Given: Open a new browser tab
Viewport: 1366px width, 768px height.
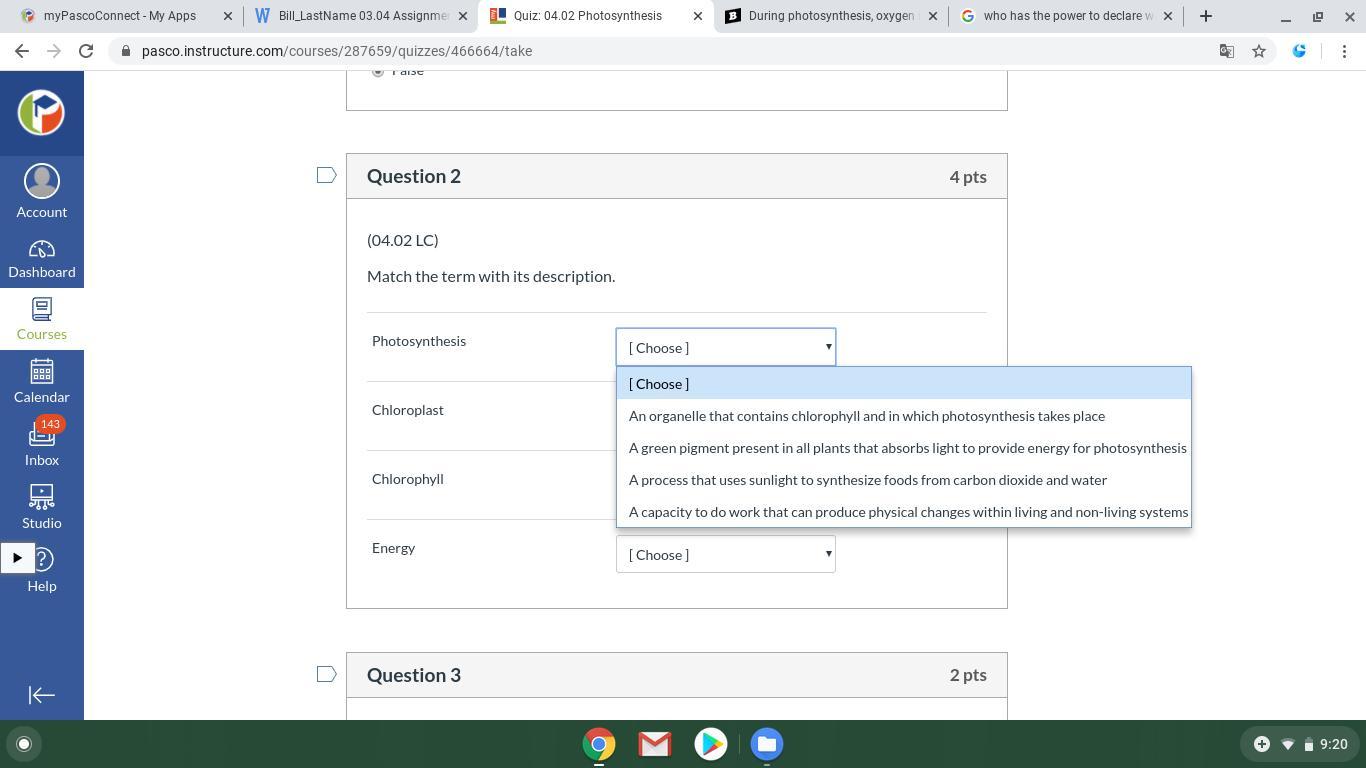Looking at the screenshot, I should point(1205,16).
